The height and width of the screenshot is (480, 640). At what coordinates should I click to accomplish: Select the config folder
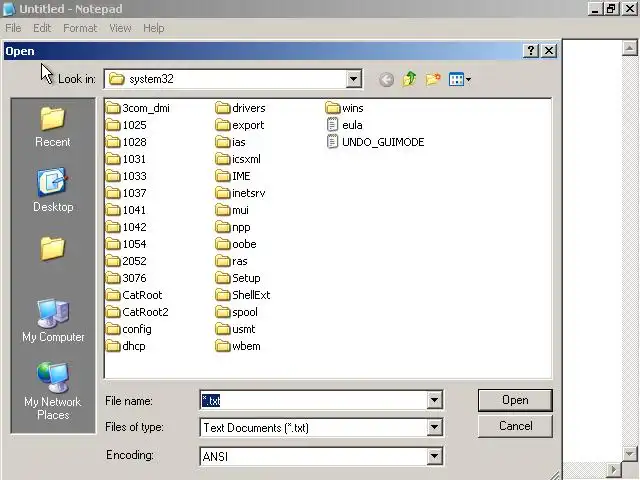pyautogui.click(x=129, y=329)
